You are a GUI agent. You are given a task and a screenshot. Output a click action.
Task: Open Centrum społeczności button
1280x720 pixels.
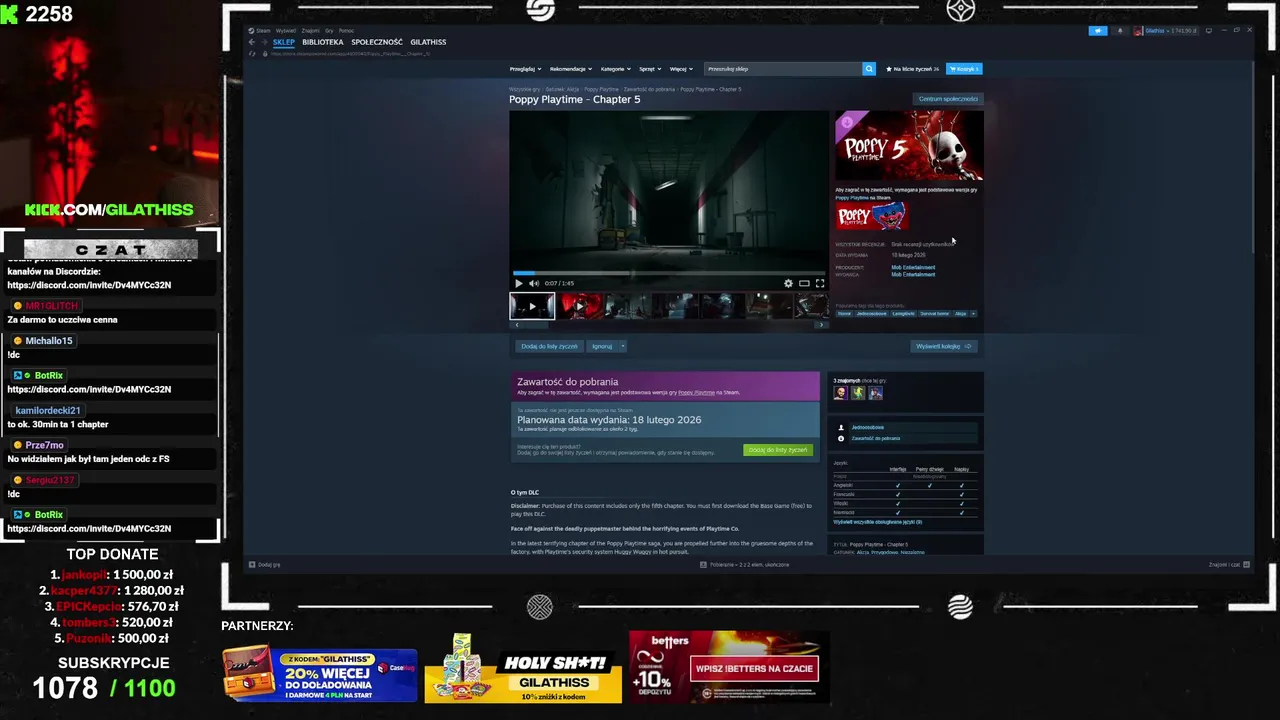pyautogui.click(x=948, y=99)
